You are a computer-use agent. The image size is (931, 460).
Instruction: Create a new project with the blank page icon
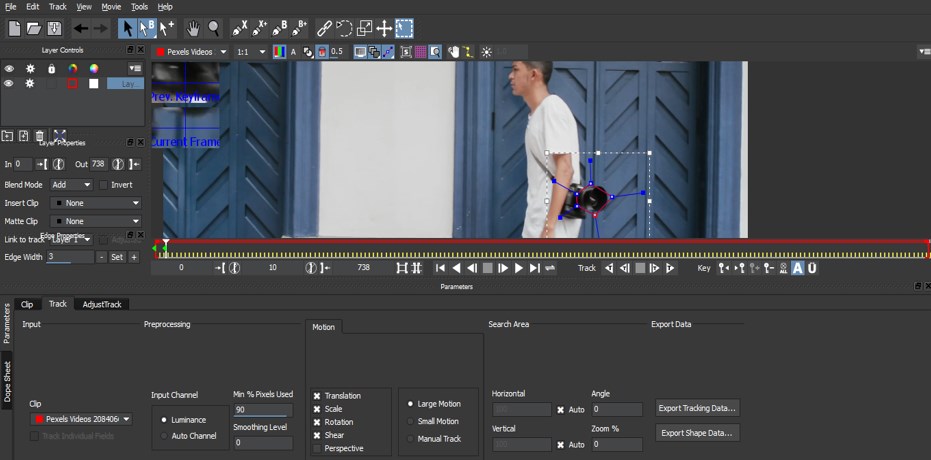(x=14, y=28)
